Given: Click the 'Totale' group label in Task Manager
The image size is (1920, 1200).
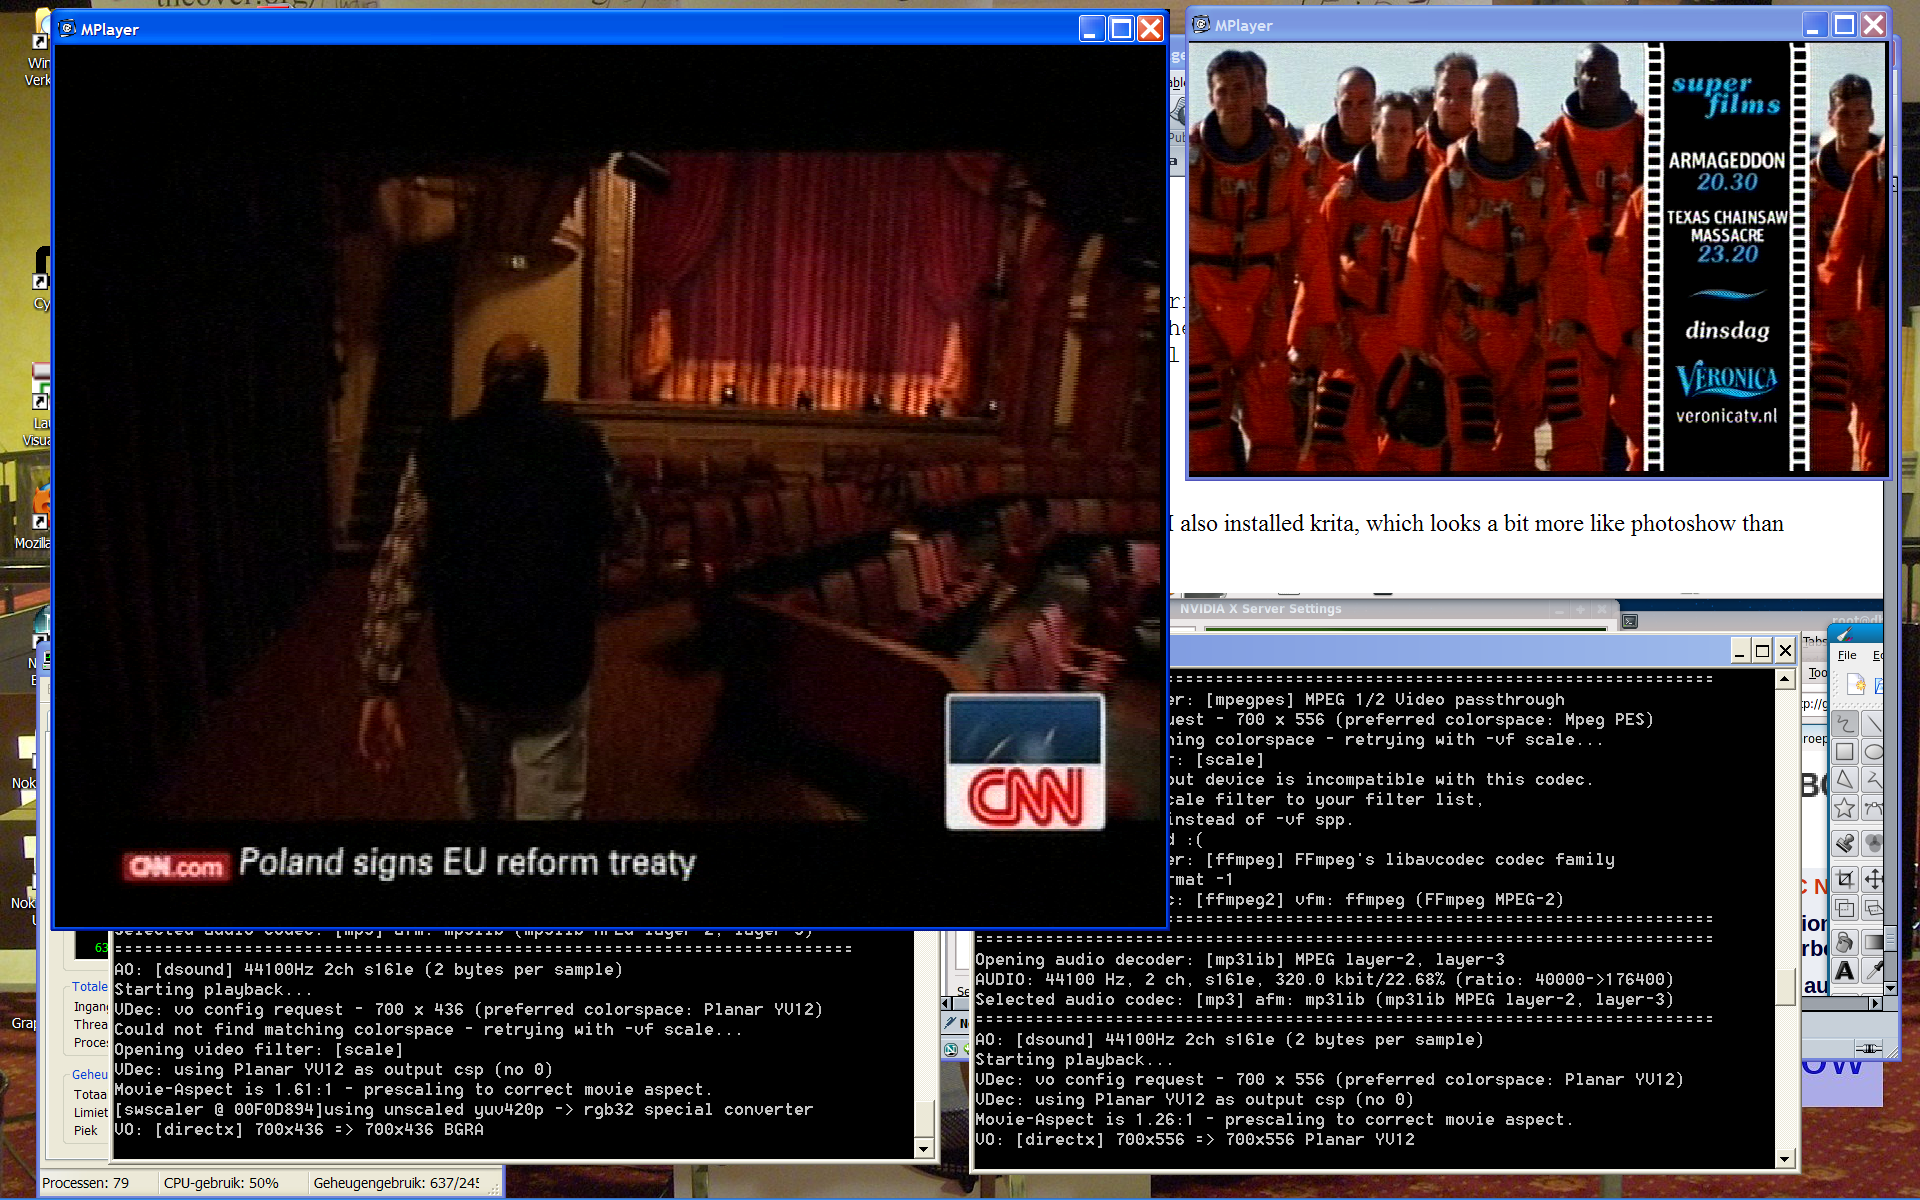Looking at the screenshot, I should click(x=89, y=987).
